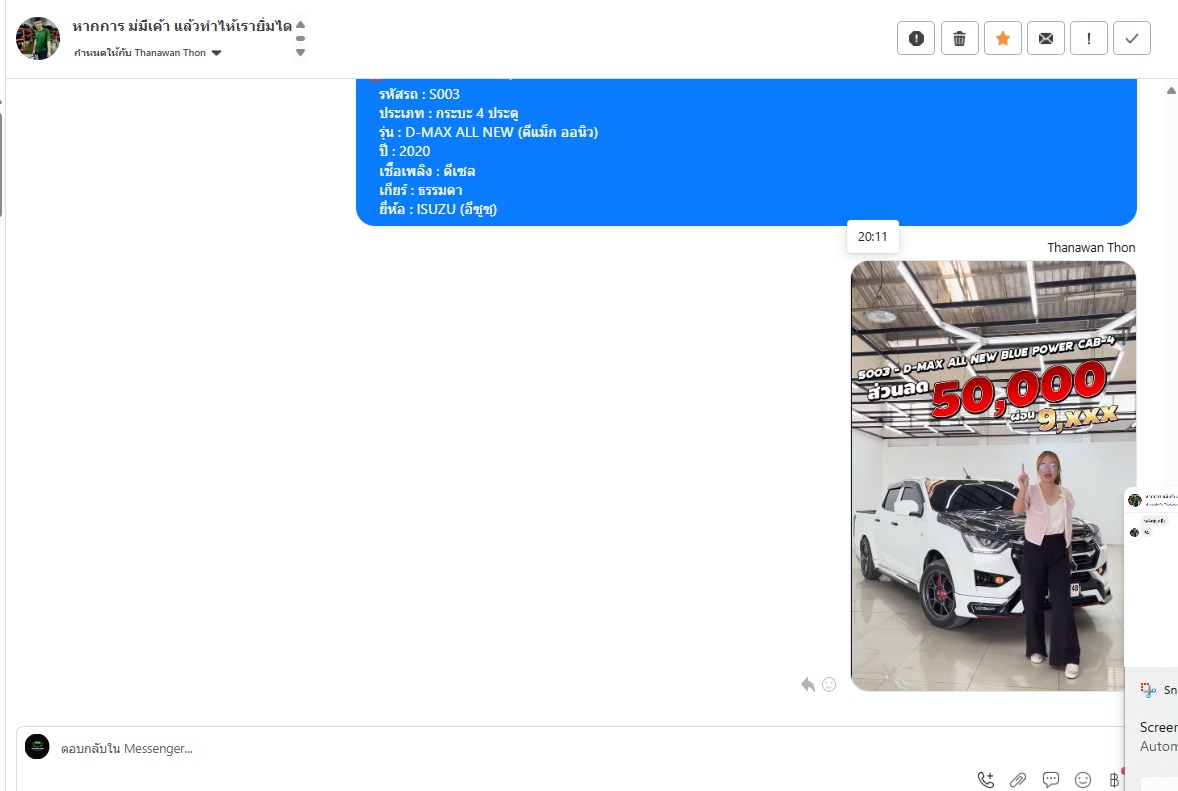This screenshot has height=791, width=1178.
Task: Click the 20:11 timestamp label
Action: click(x=872, y=237)
